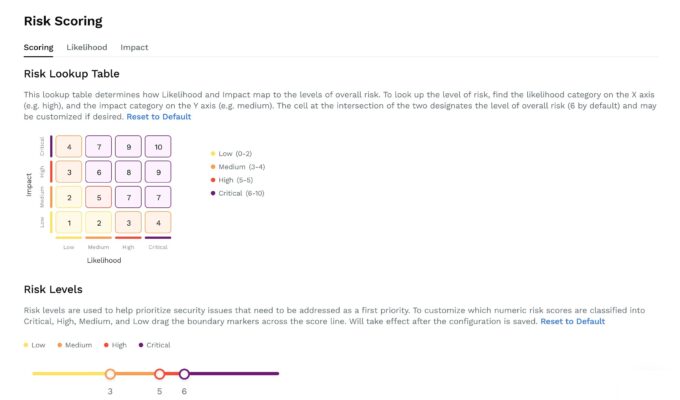This screenshot has height=400, width=680.
Task: Click the cell with value 5 in lookup table
Action: click(x=98, y=197)
